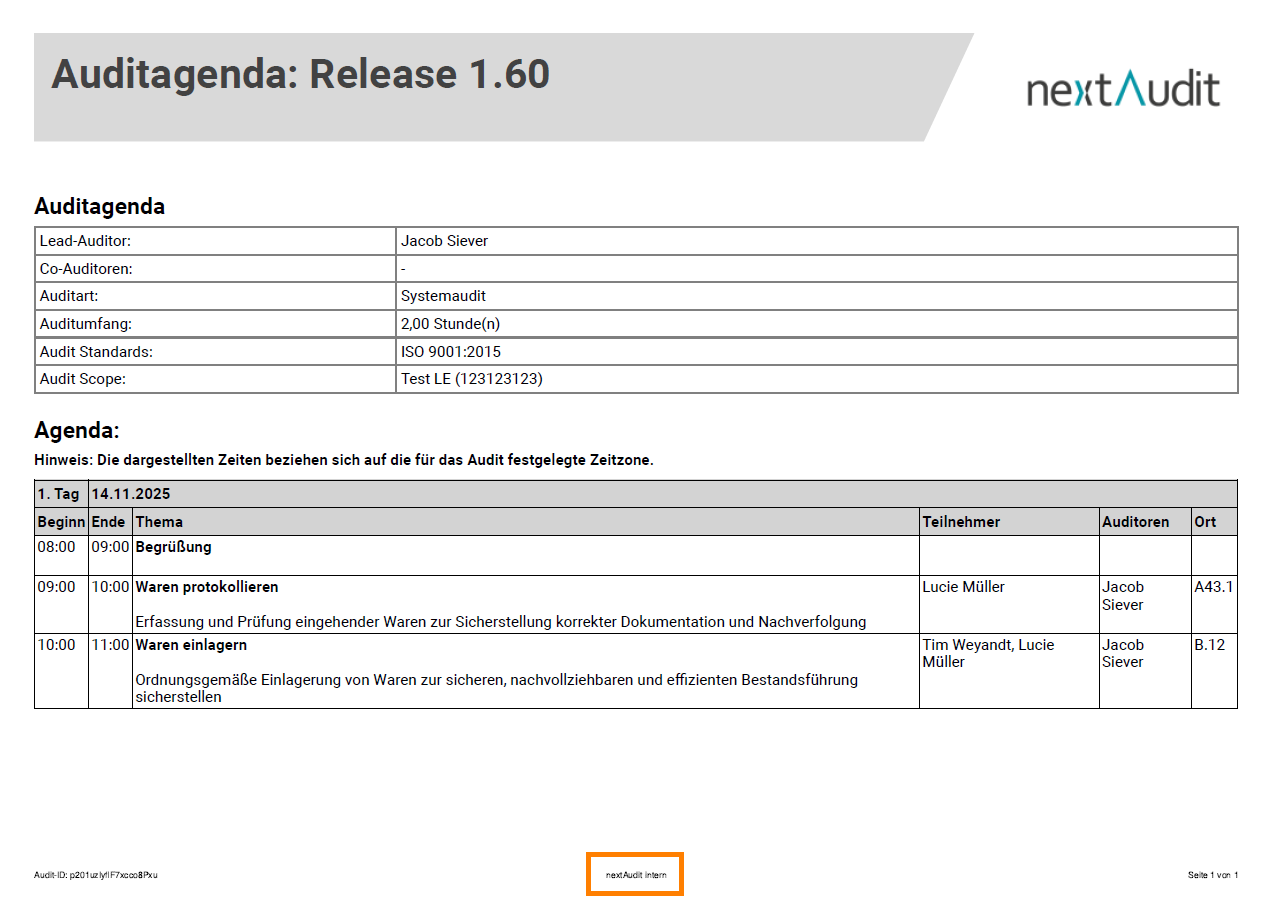Click the Audit Scope value Test LE
Viewport: 1274px width, 897px height.
[x=471, y=379]
